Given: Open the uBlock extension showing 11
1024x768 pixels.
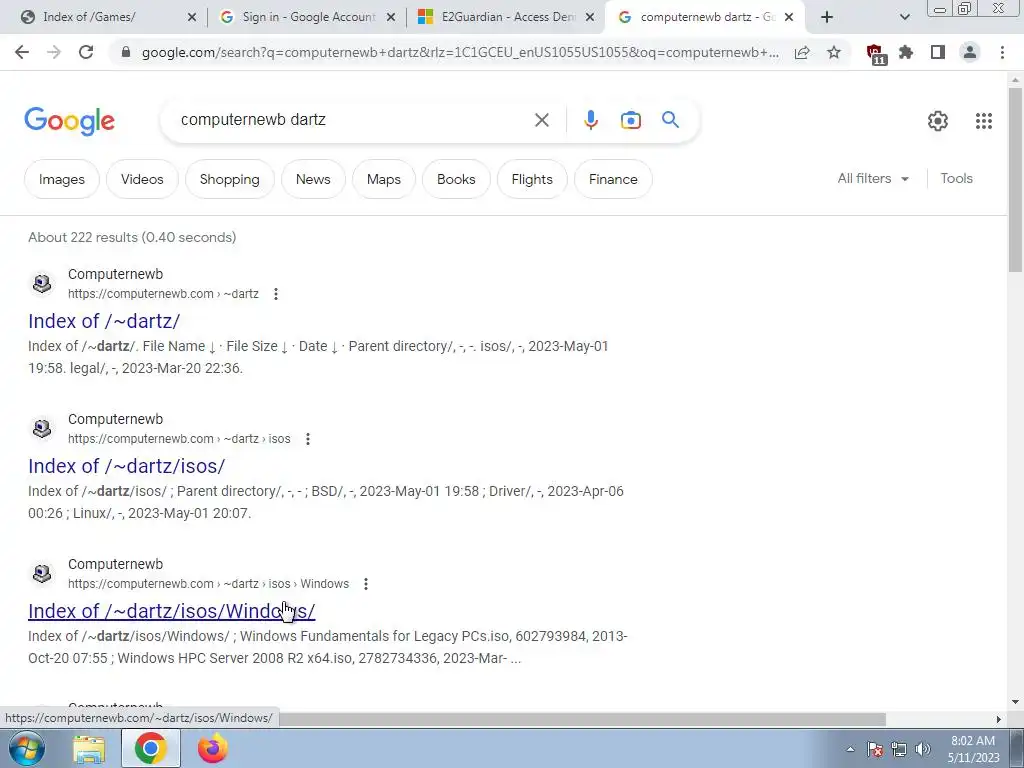Looking at the screenshot, I should [875, 54].
